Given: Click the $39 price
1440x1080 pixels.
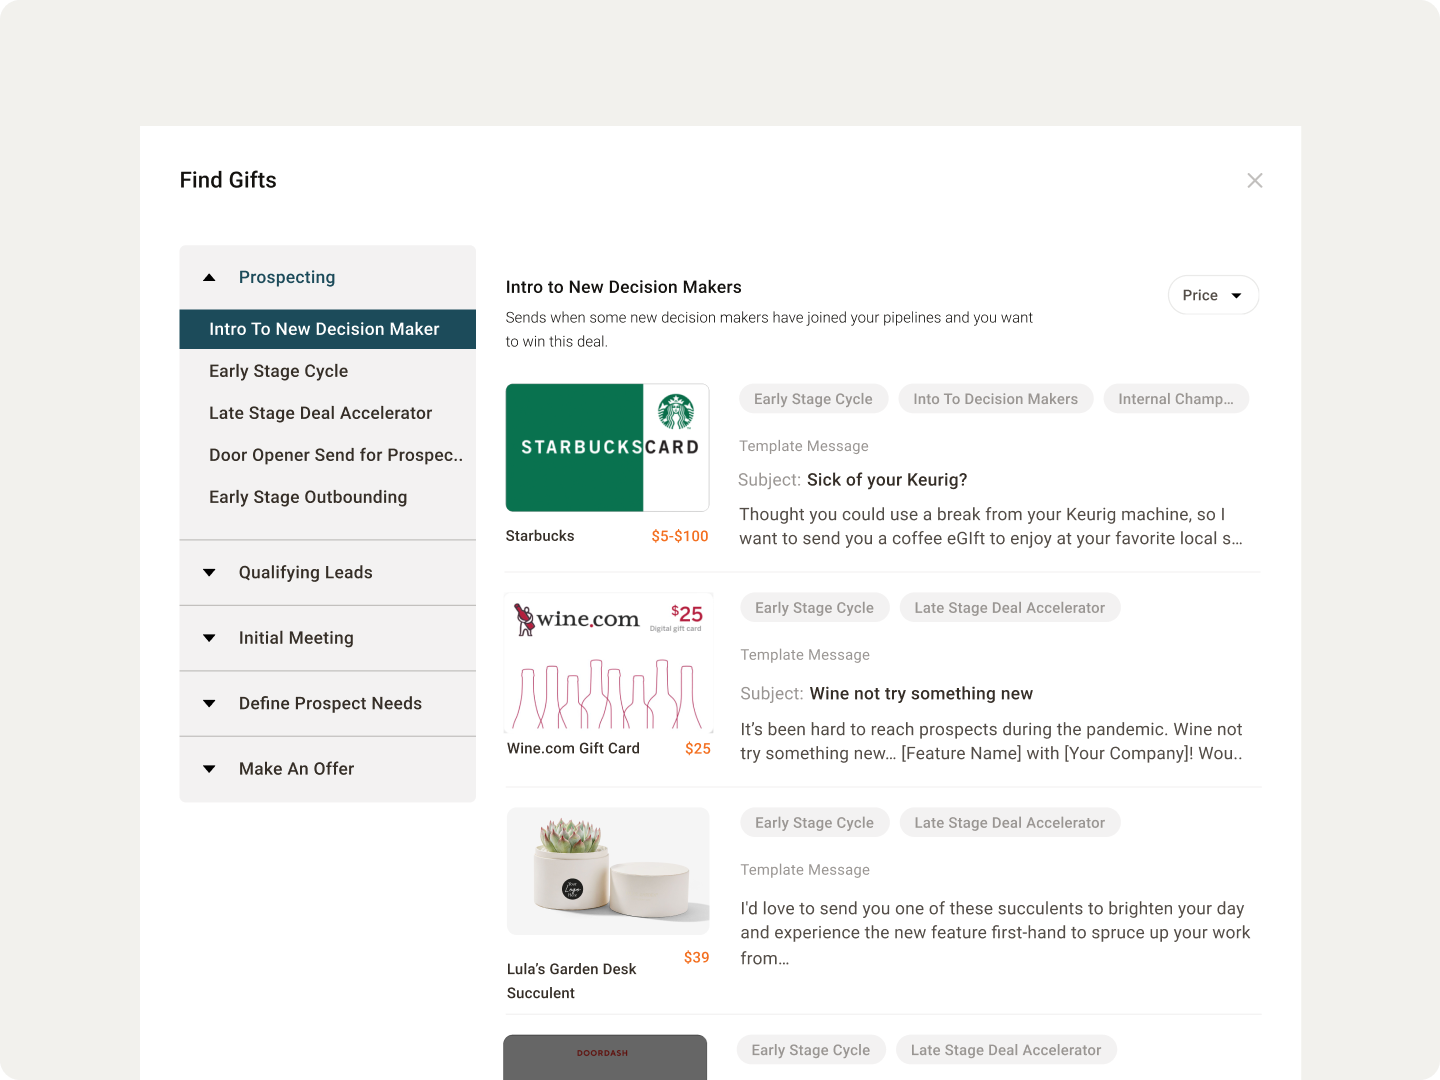Looking at the screenshot, I should click(697, 957).
